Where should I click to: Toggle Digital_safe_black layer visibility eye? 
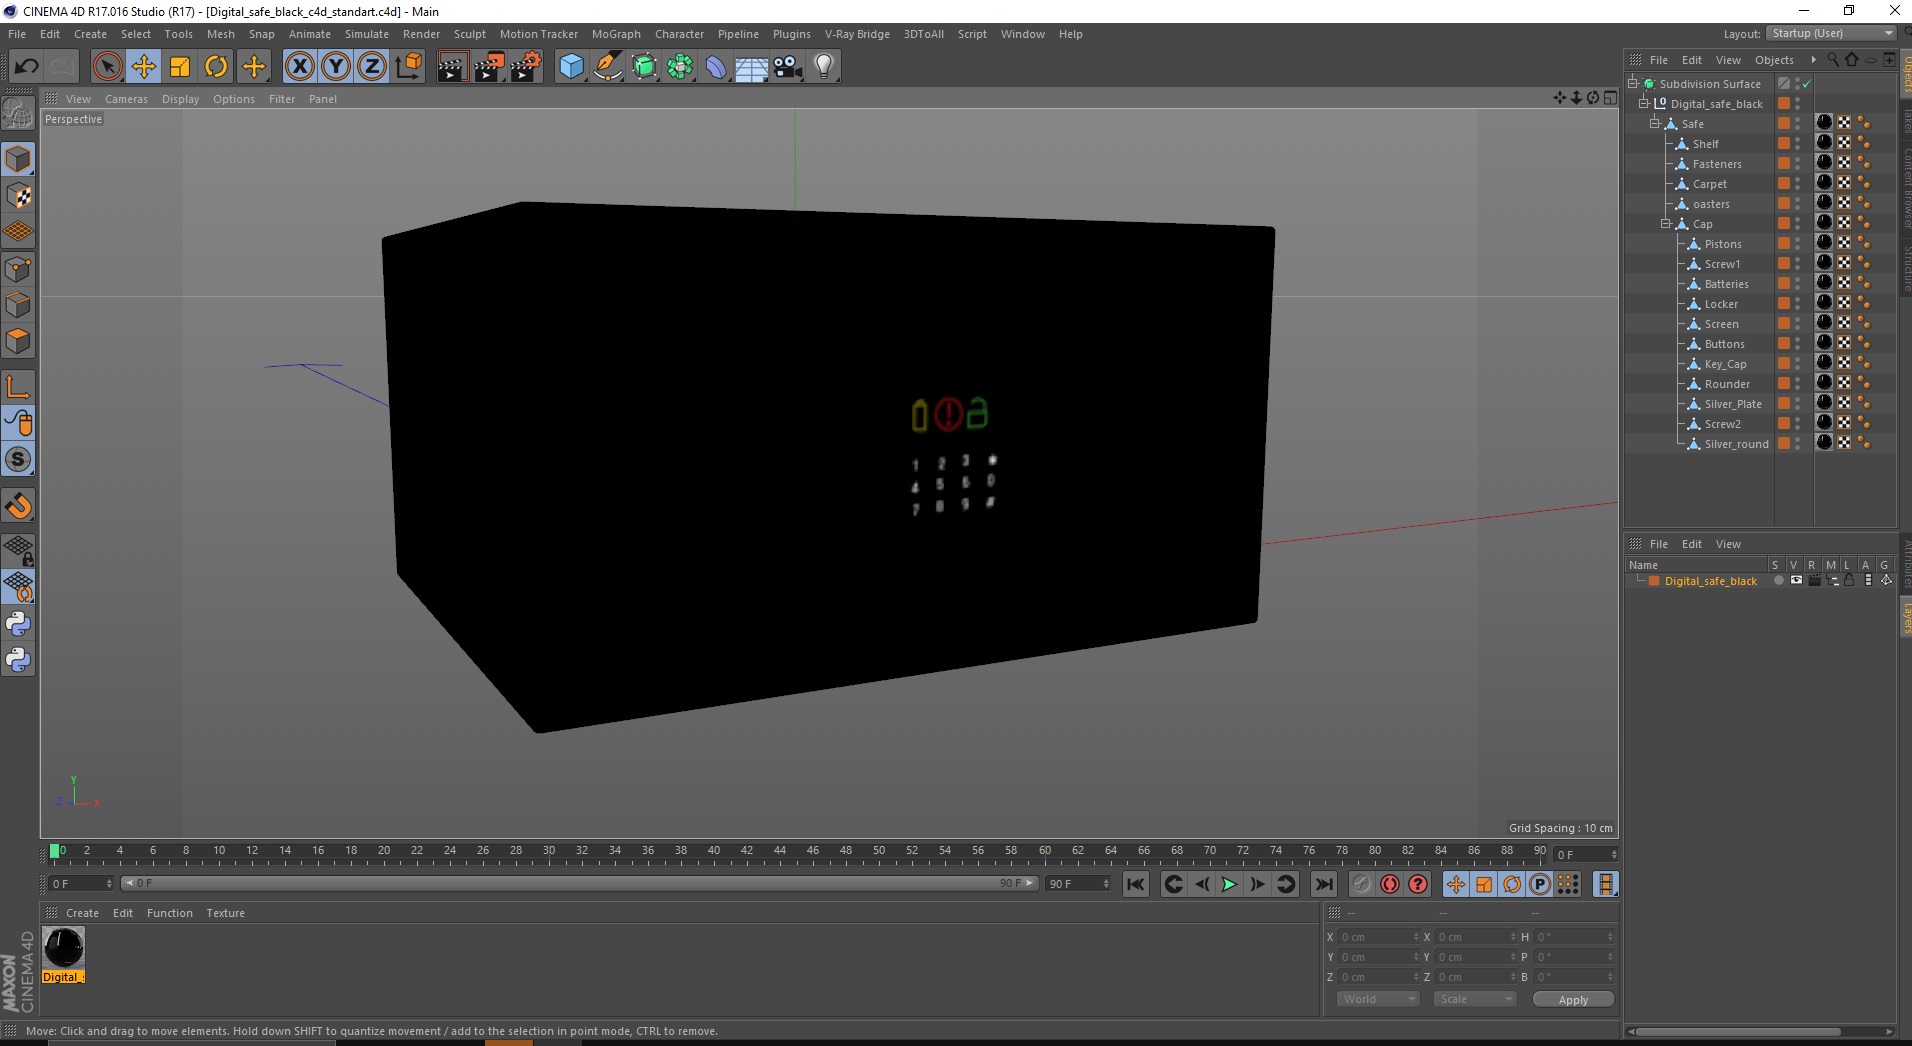pyautogui.click(x=1796, y=581)
